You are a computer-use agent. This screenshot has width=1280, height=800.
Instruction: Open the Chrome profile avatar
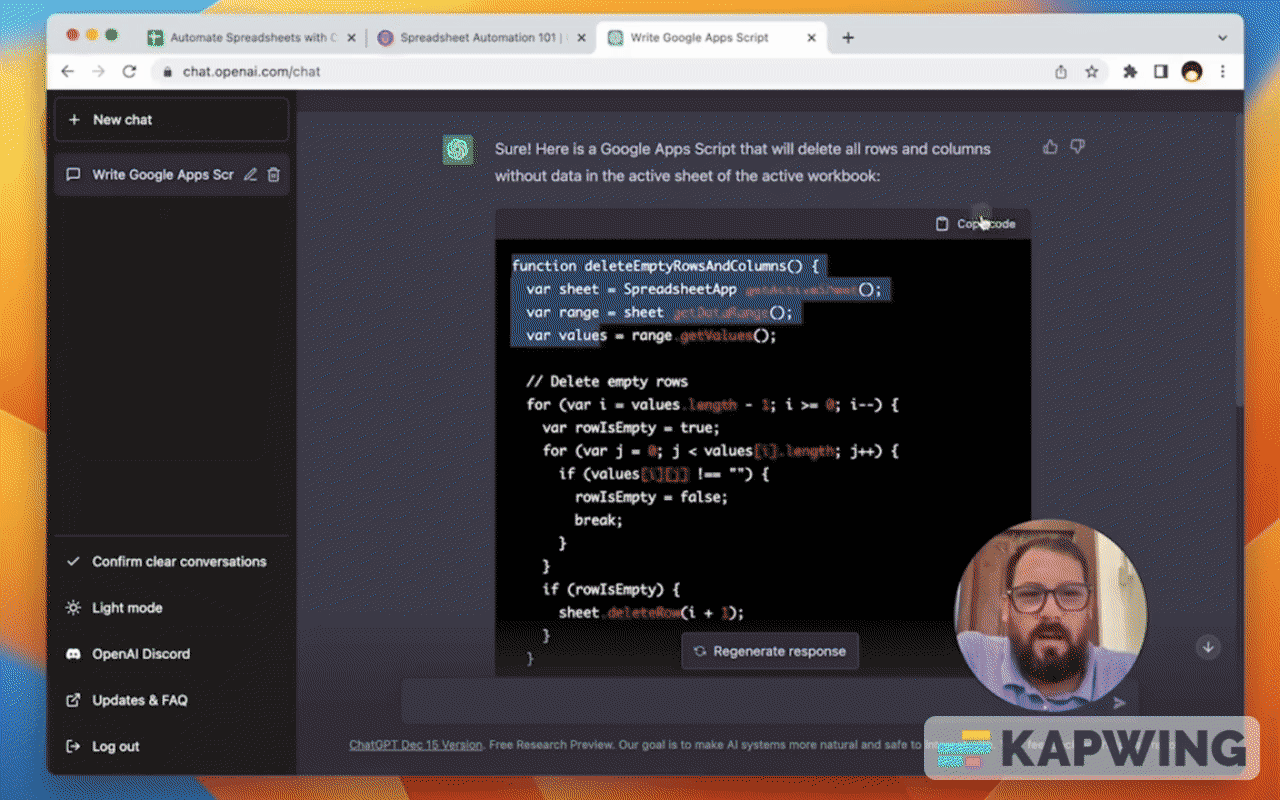(1191, 72)
